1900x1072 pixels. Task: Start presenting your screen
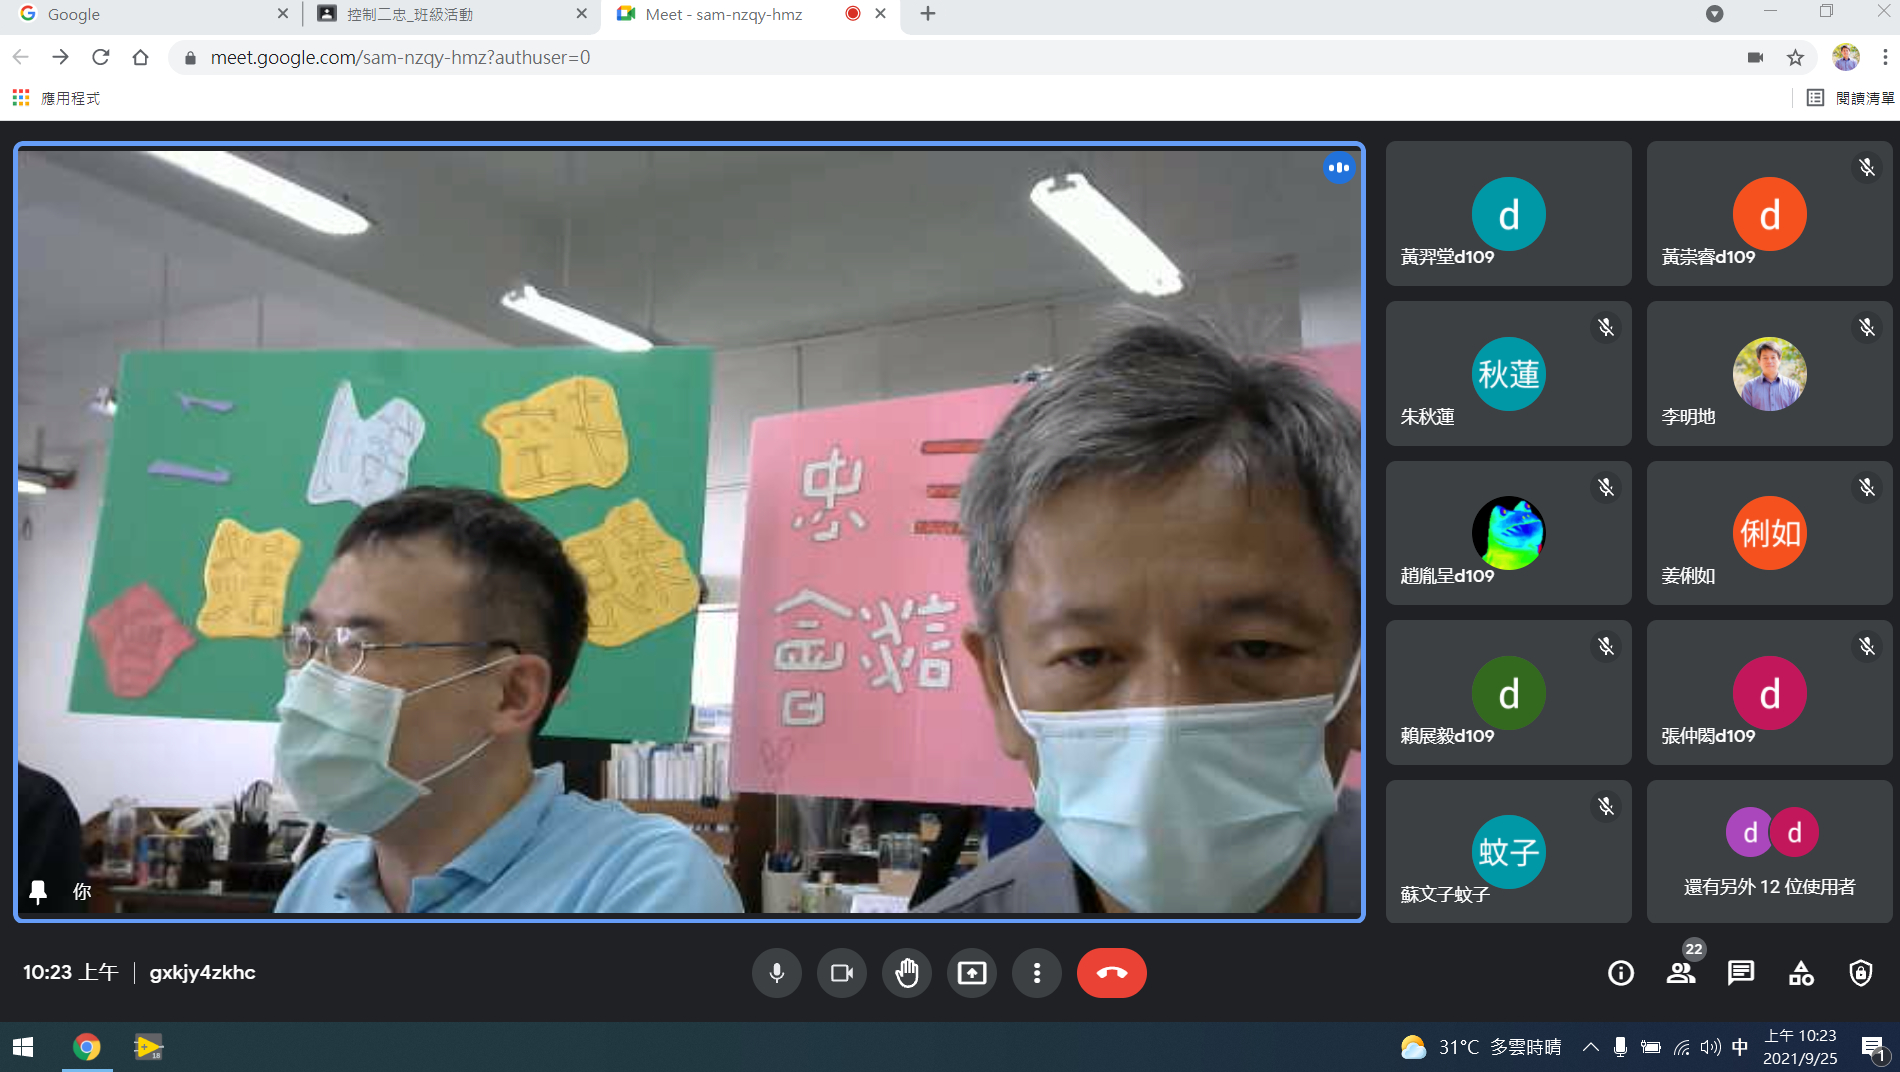[x=972, y=973]
